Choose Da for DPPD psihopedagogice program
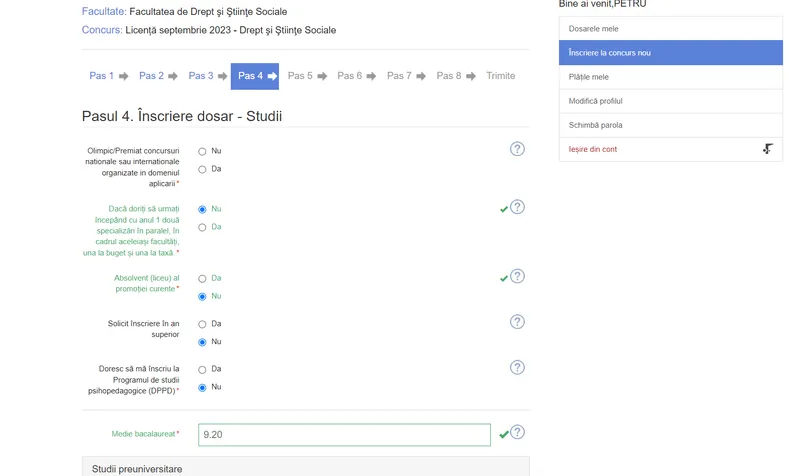This screenshot has width=800, height=476. click(202, 370)
